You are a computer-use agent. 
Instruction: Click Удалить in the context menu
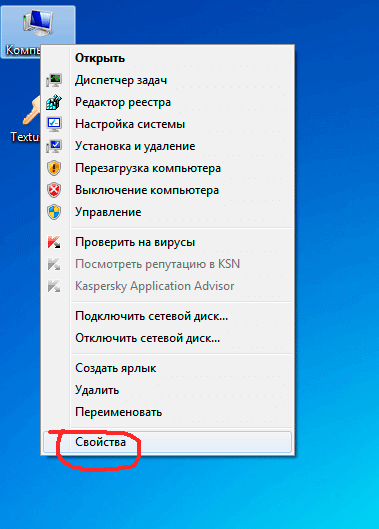click(167, 390)
